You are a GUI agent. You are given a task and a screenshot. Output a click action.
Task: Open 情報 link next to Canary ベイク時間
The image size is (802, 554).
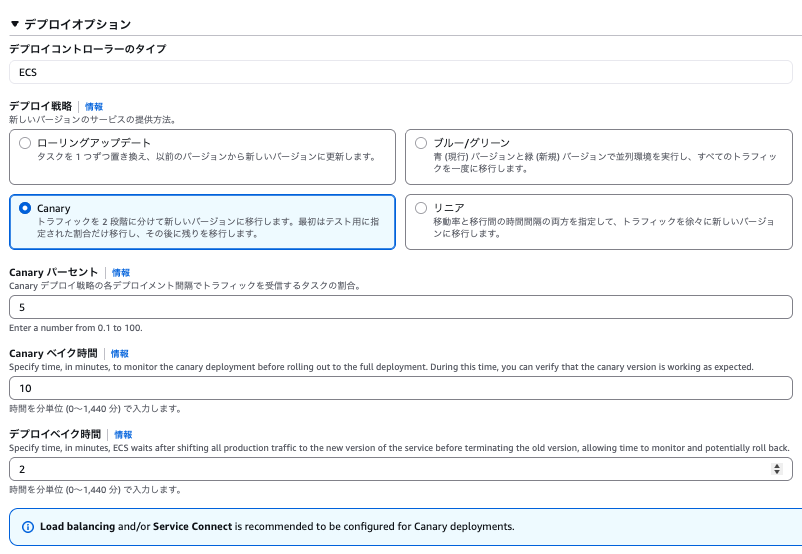point(119,354)
